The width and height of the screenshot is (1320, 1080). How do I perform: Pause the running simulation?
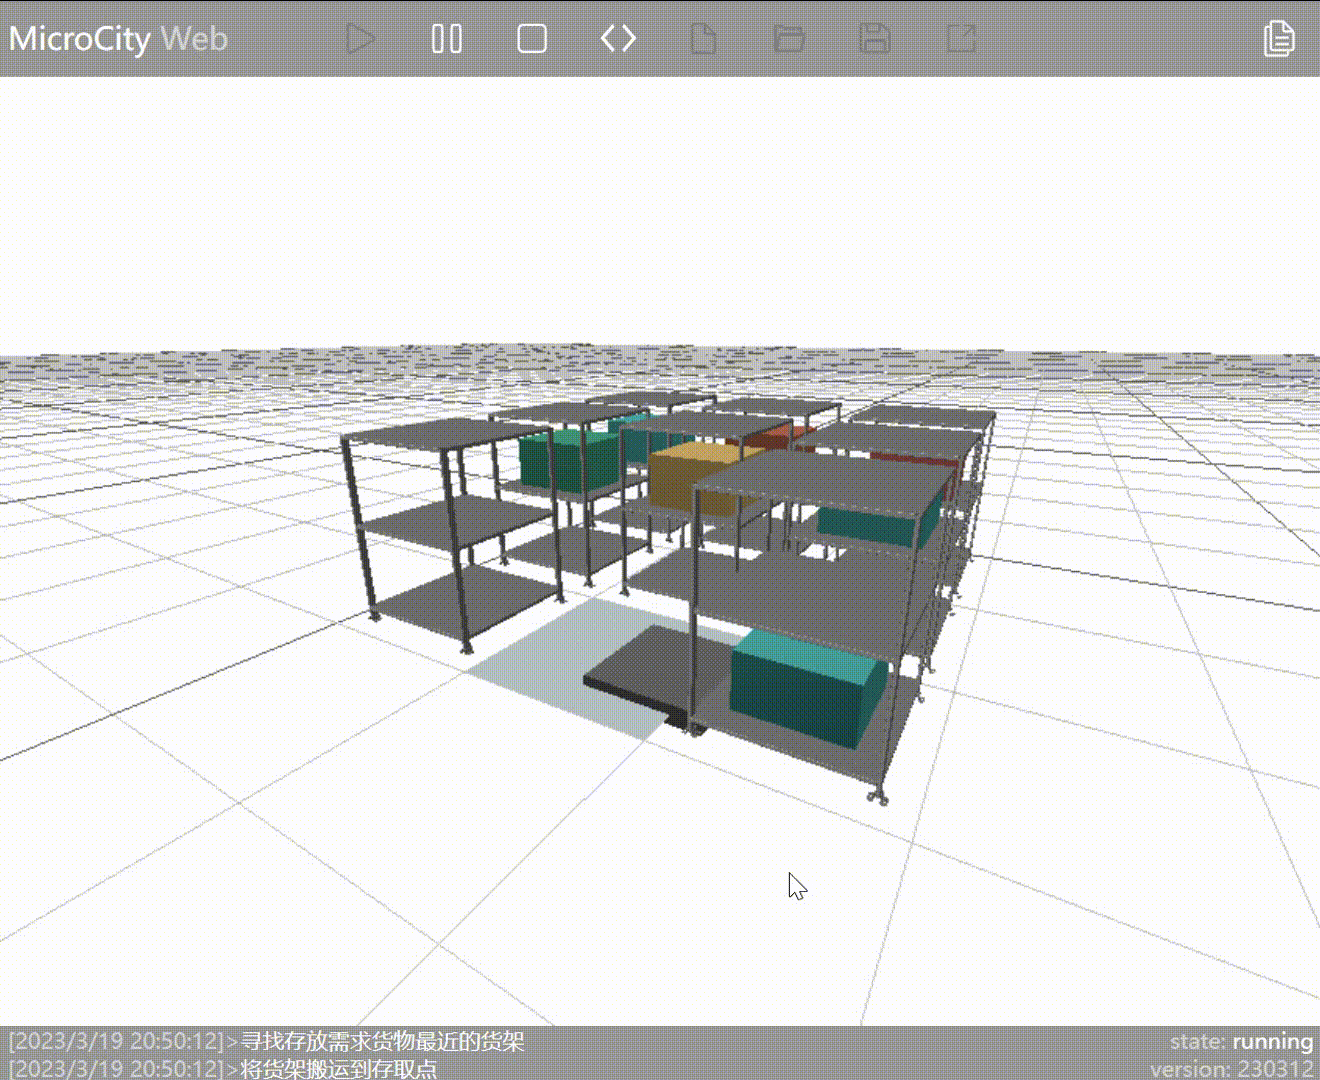click(x=446, y=39)
